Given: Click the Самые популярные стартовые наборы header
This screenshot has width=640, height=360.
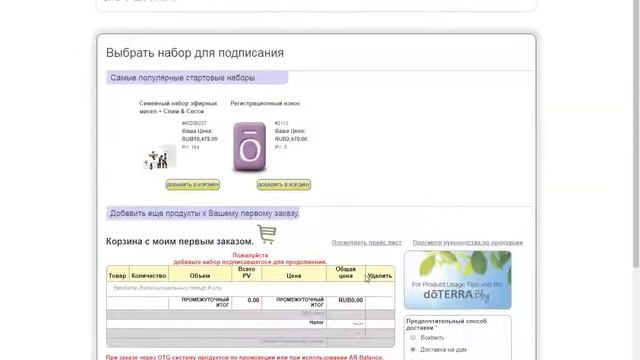Looking at the screenshot, I should [198, 78].
